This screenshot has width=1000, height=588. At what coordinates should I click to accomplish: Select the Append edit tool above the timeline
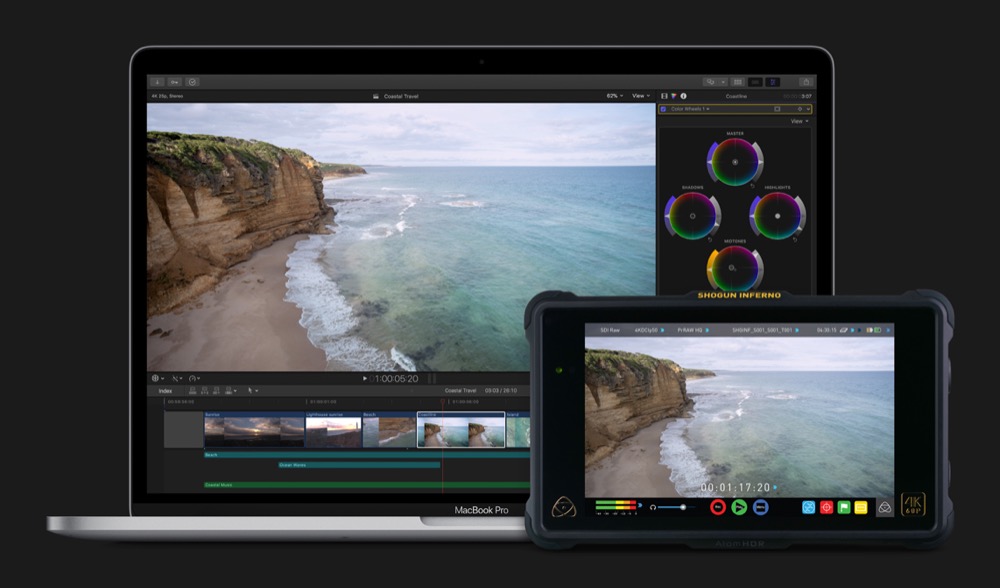[x=217, y=390]
